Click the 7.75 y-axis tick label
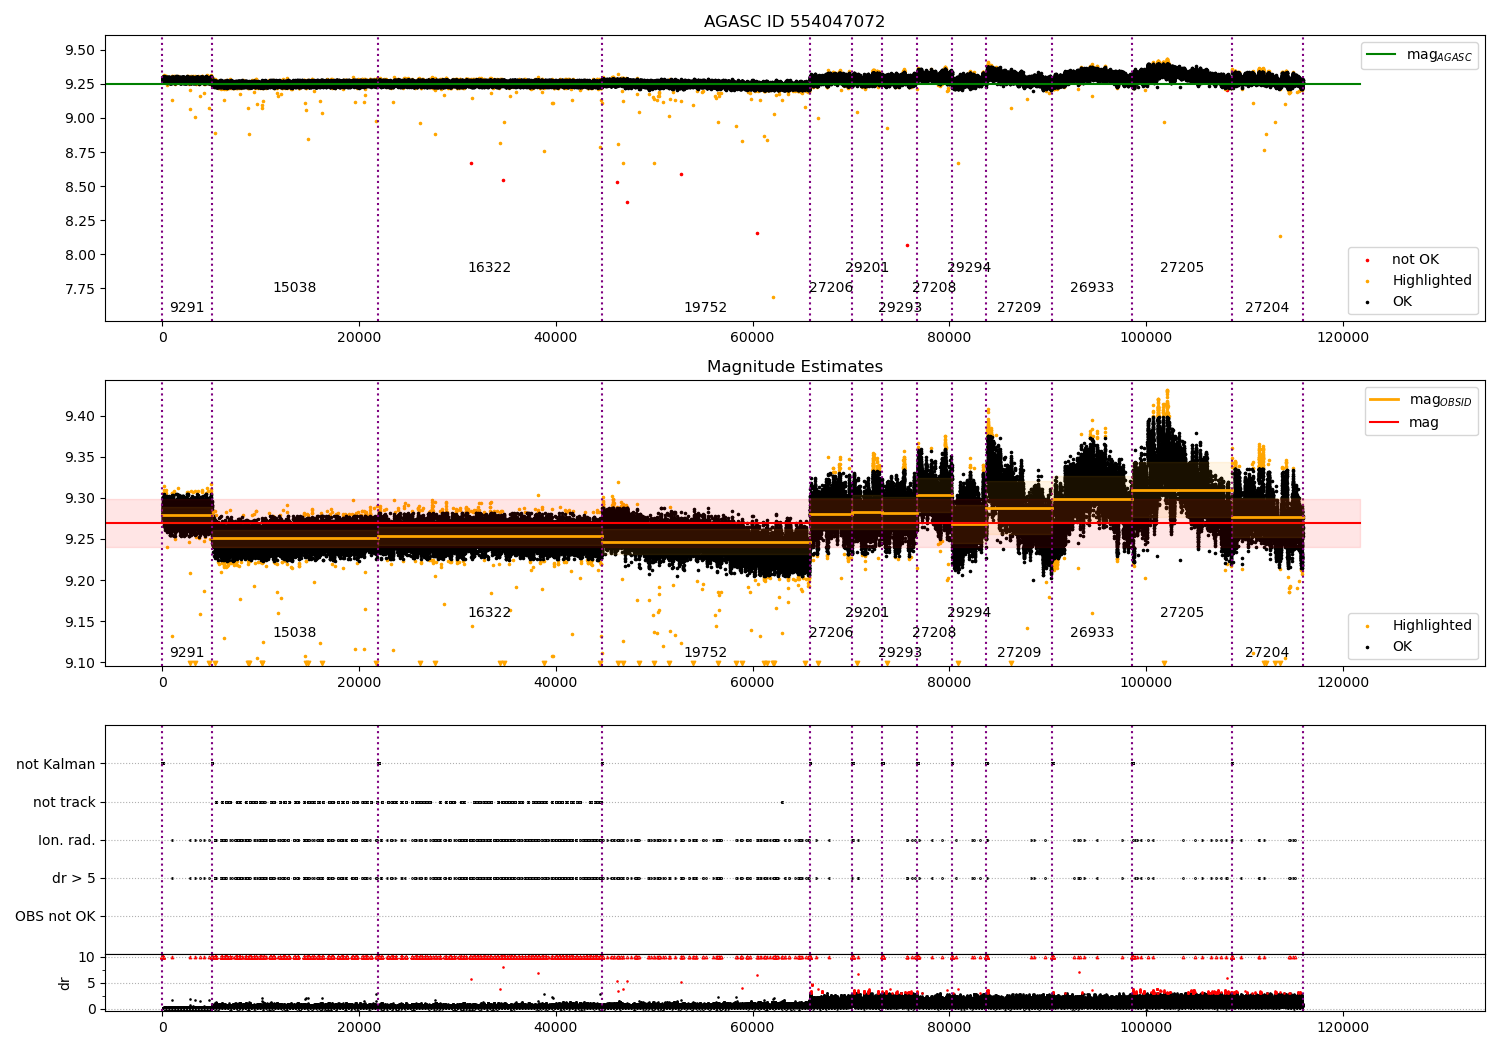 tap(78, 289)
